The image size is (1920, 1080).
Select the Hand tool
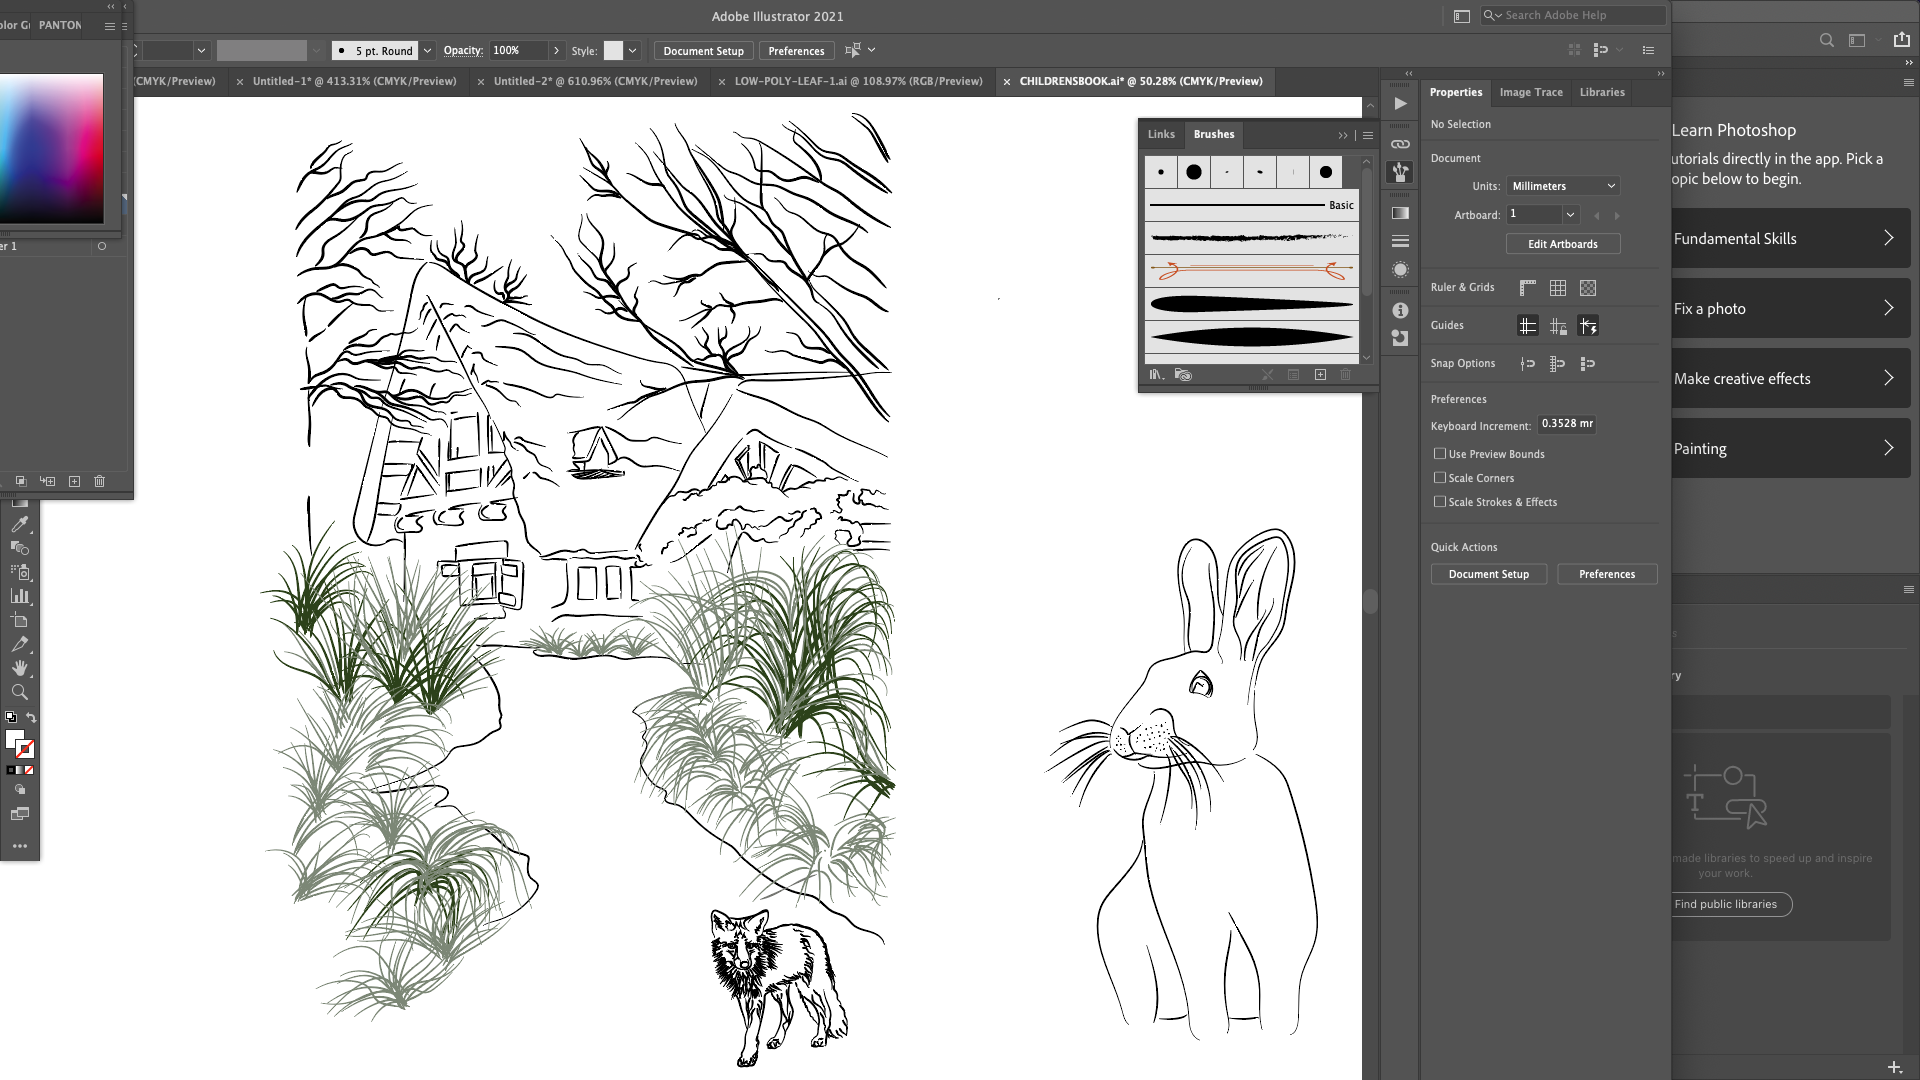19,668
